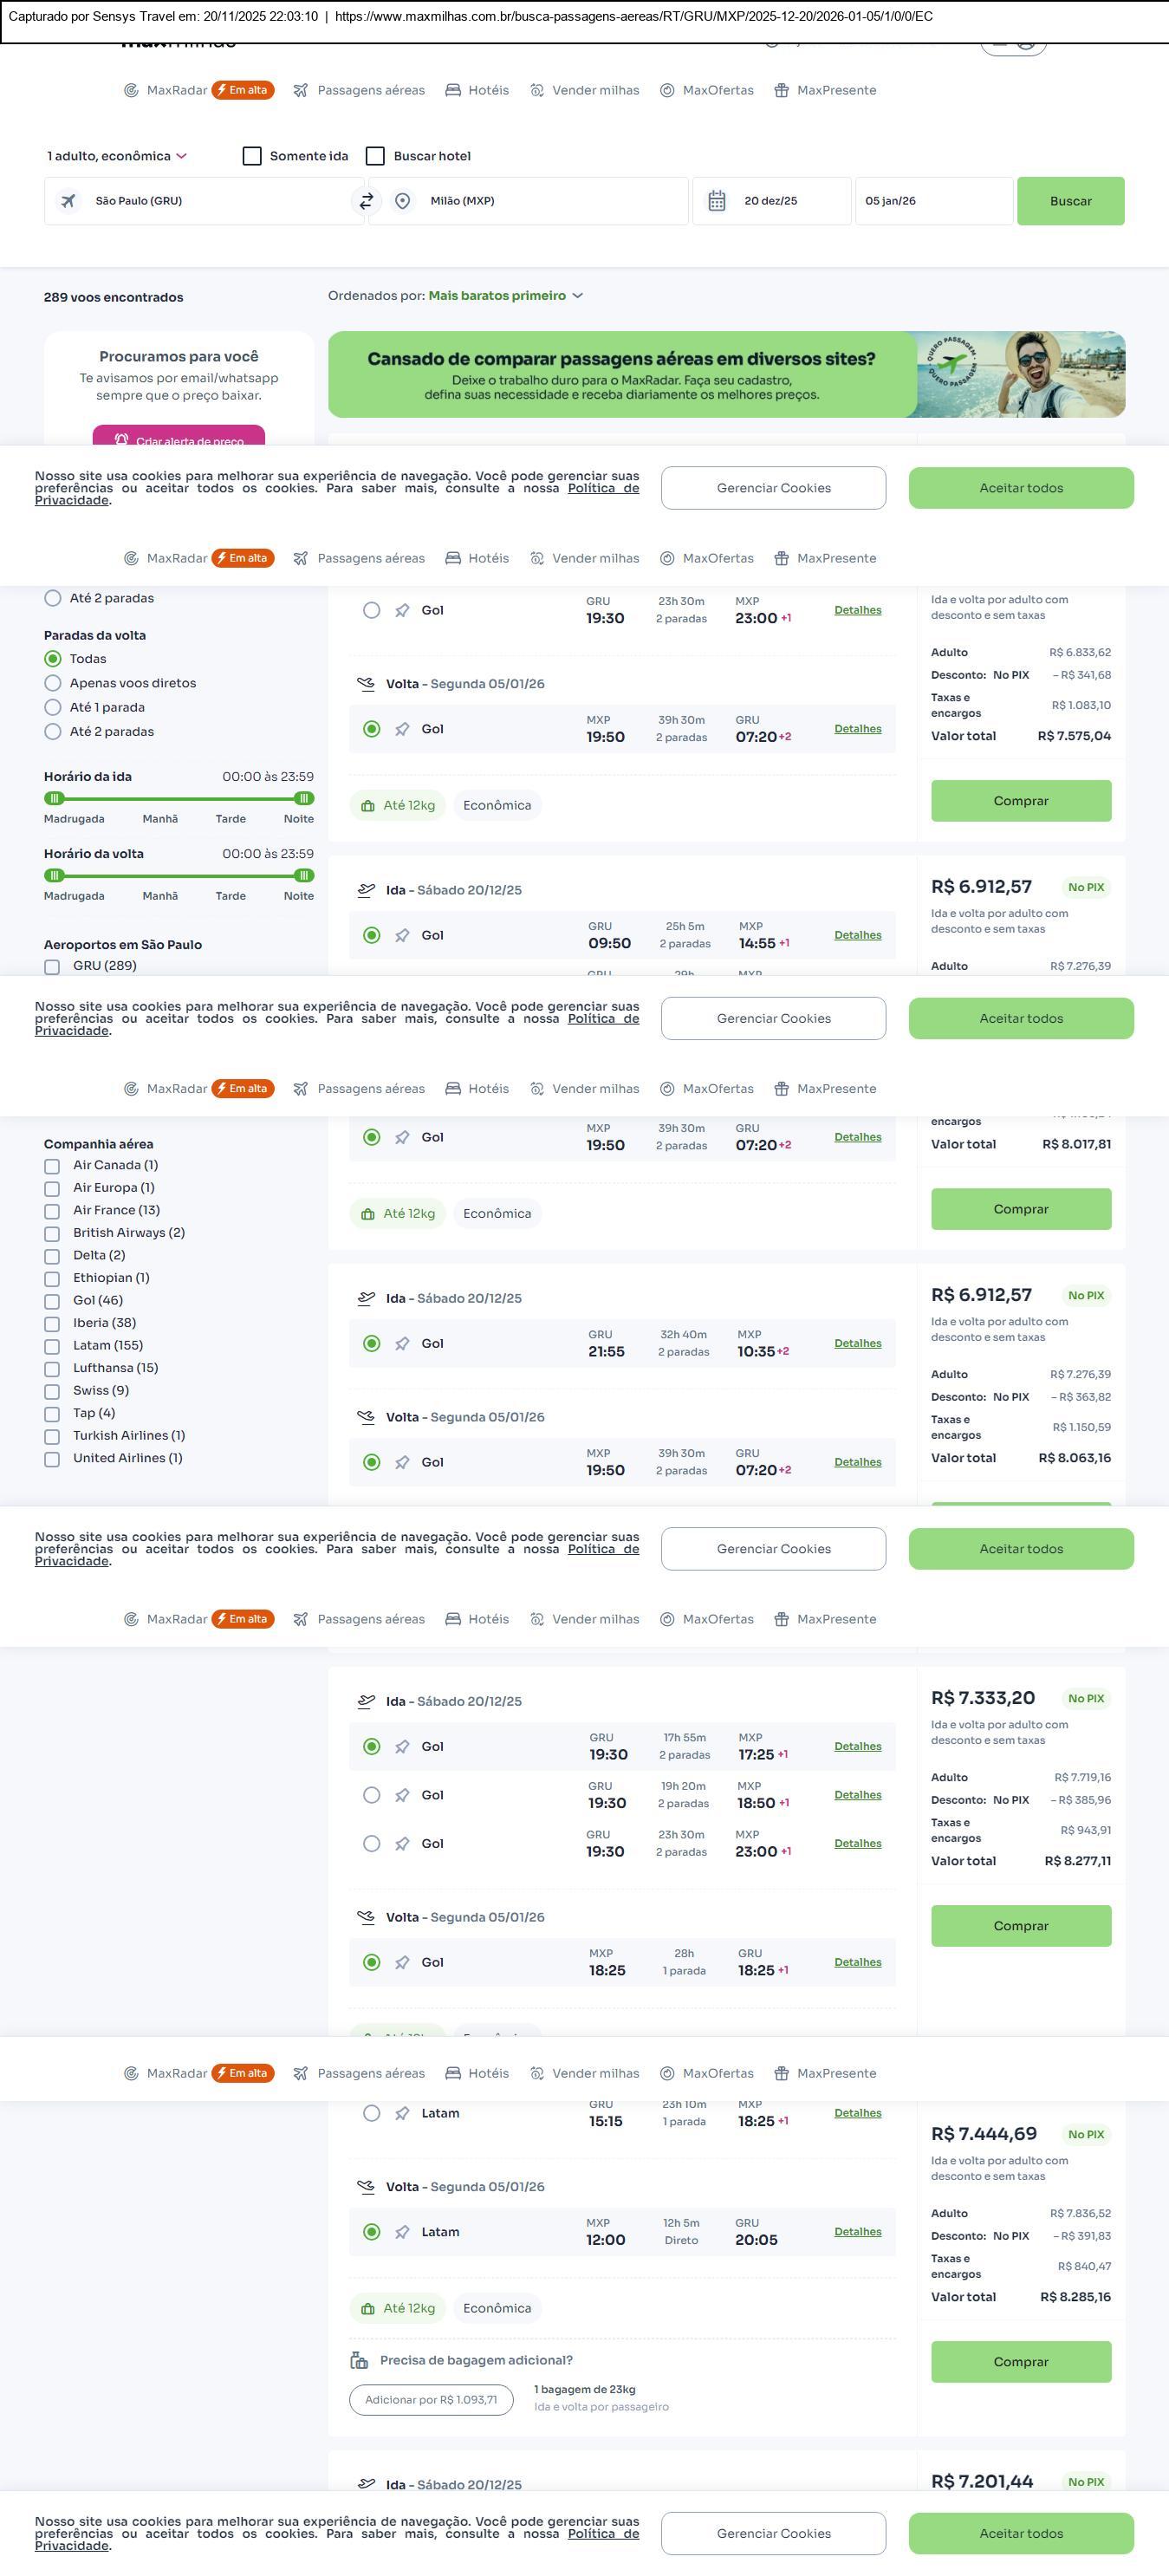This screenshot has height=2576, width=1169.
Task: Filter by Lufthansa (15) airline checkbox
Action: point(52,1369)
